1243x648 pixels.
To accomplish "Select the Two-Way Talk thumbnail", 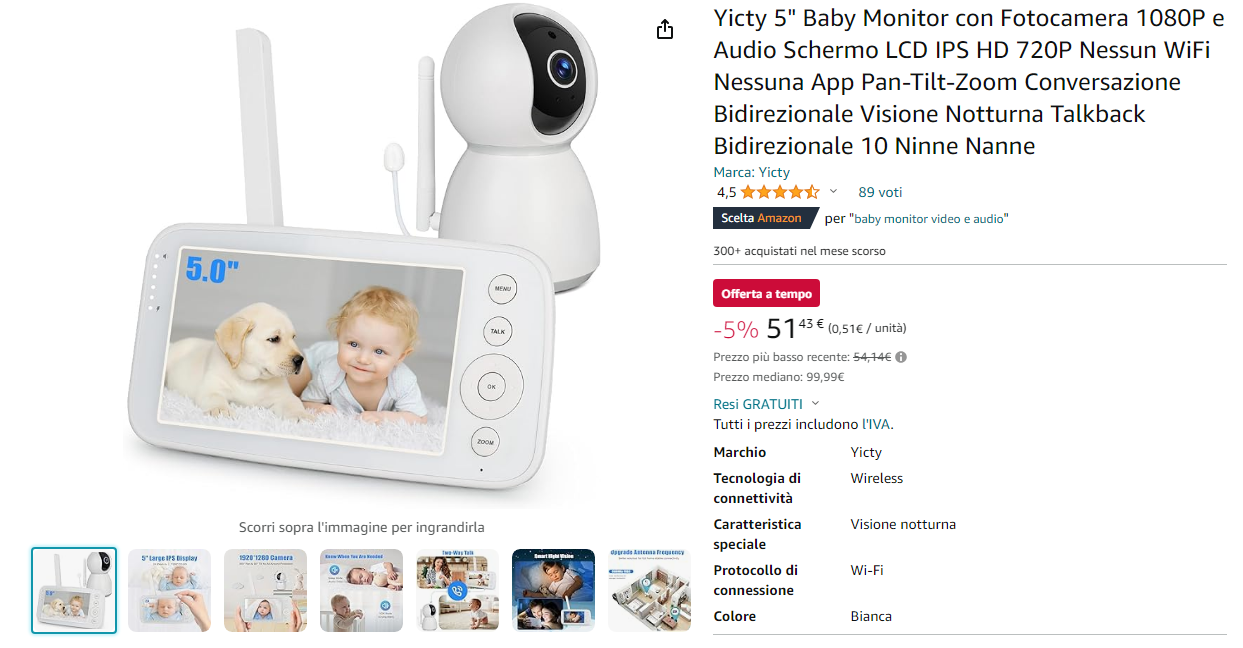I will tap(457, 590).
